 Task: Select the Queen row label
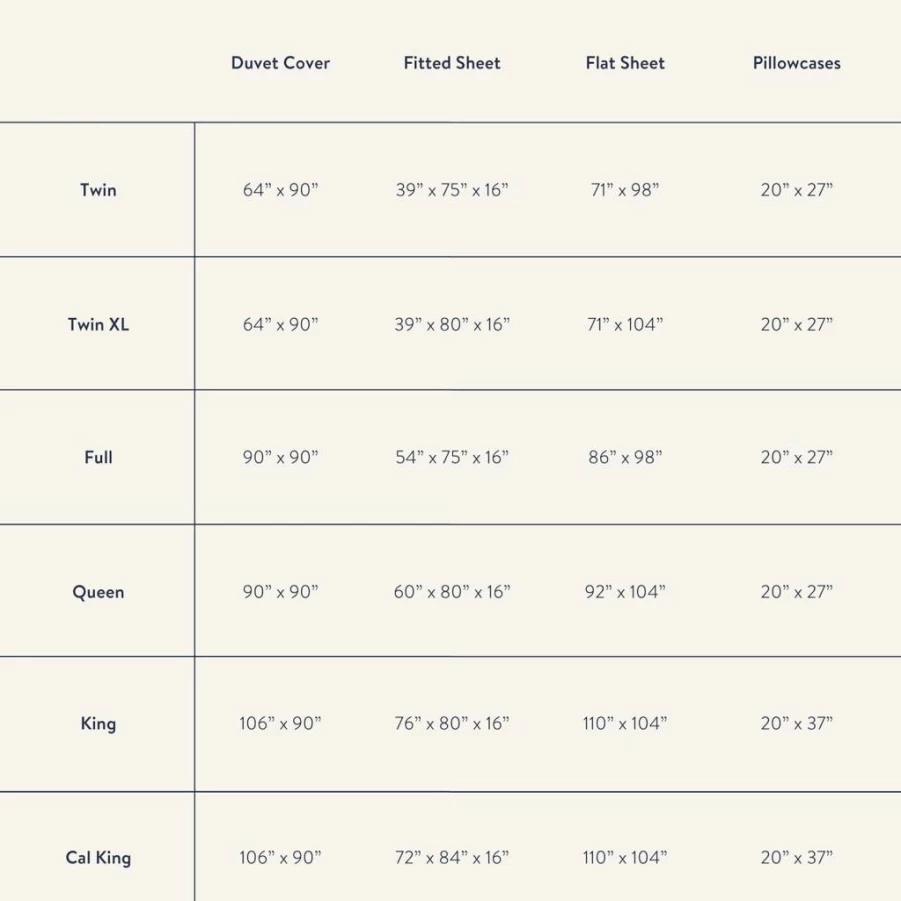(x=98, y=592)
